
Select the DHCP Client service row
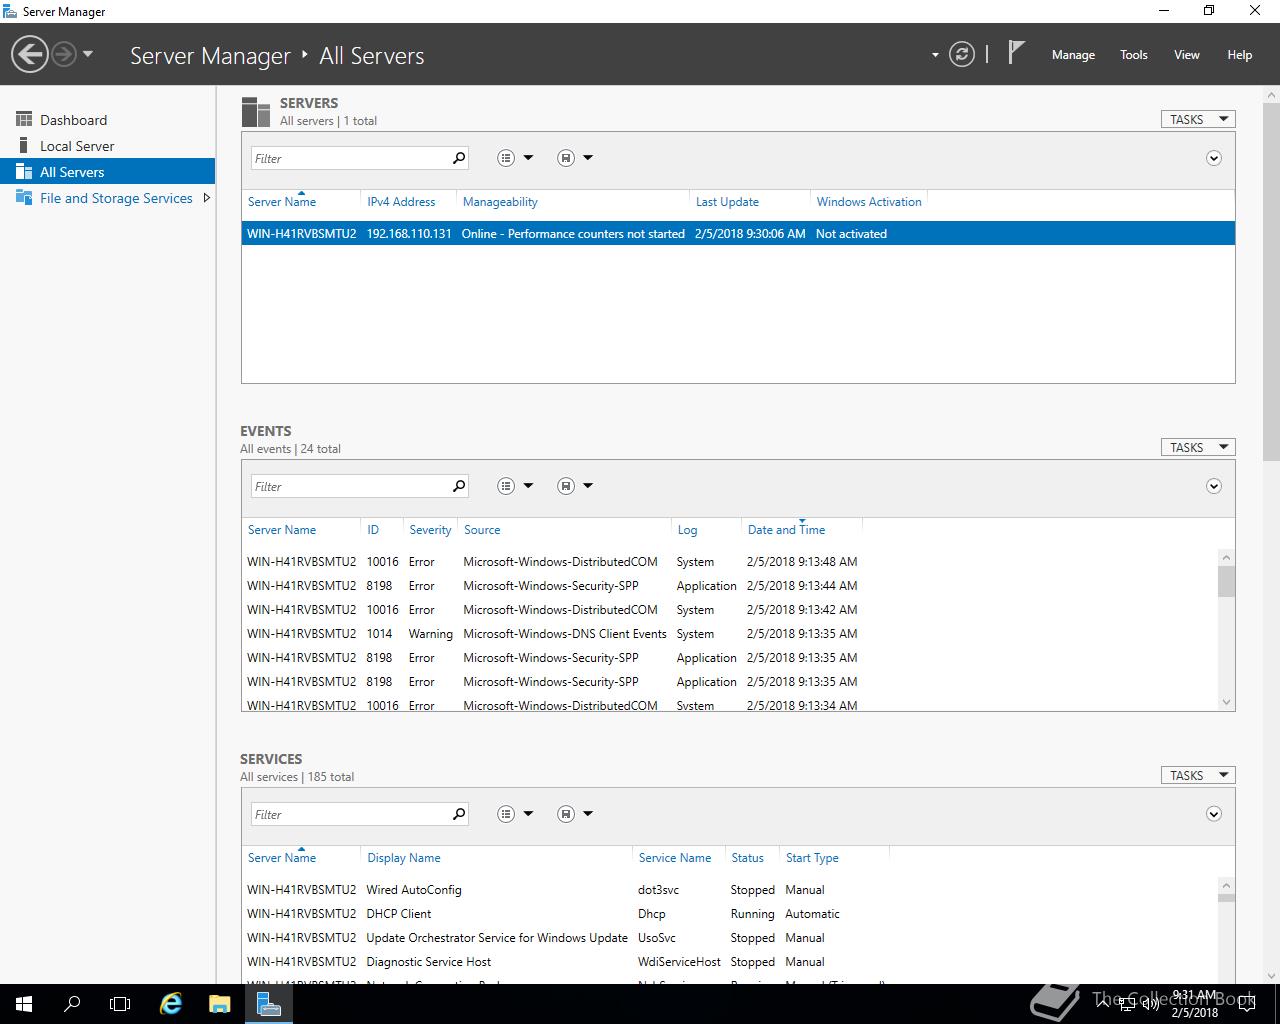(x=729, y=914)
